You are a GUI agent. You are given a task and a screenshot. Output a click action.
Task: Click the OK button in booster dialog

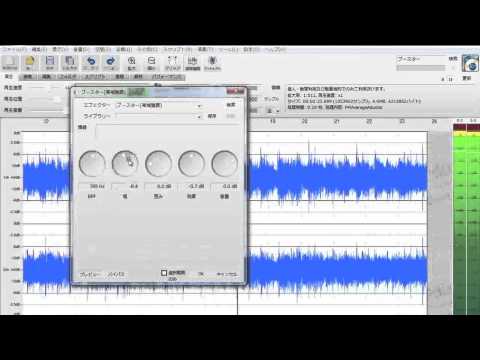pyautogui.click(x=201, y=274)
